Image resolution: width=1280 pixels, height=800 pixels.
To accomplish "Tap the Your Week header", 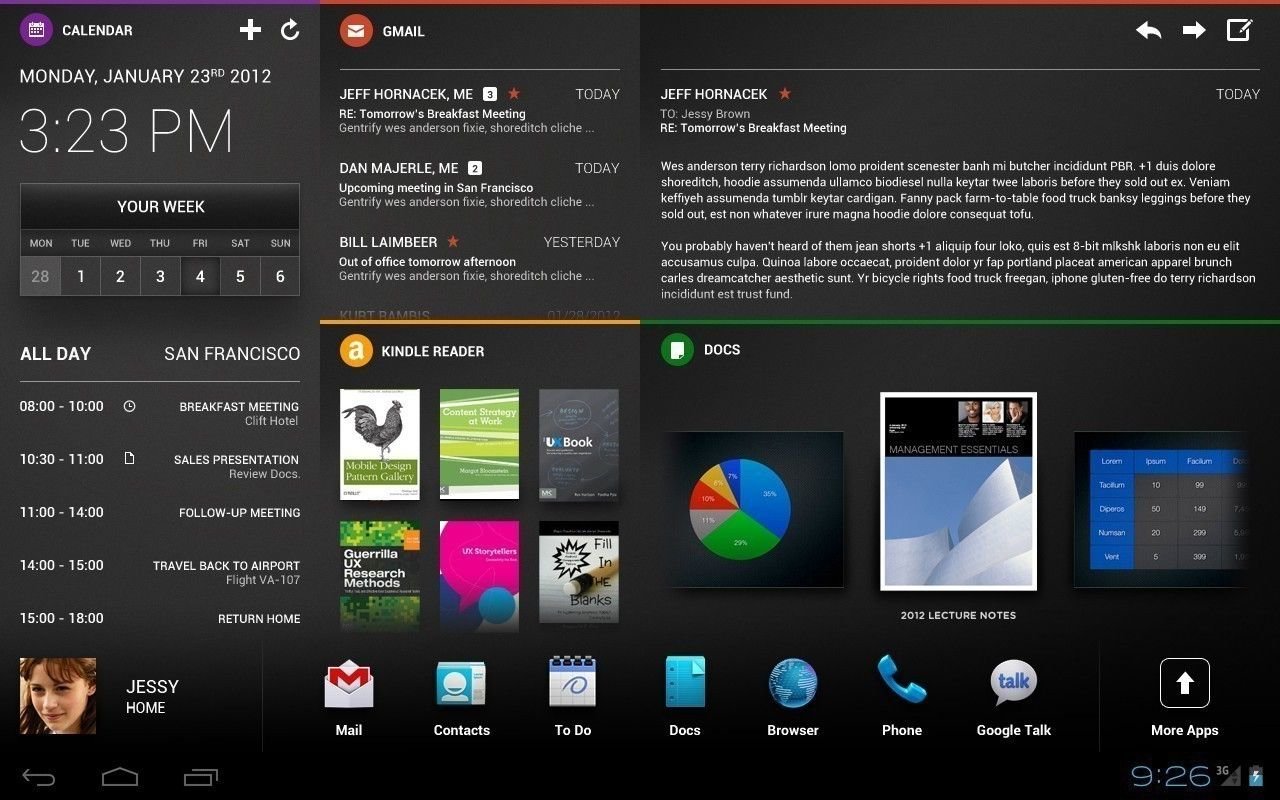I will 160,207.
